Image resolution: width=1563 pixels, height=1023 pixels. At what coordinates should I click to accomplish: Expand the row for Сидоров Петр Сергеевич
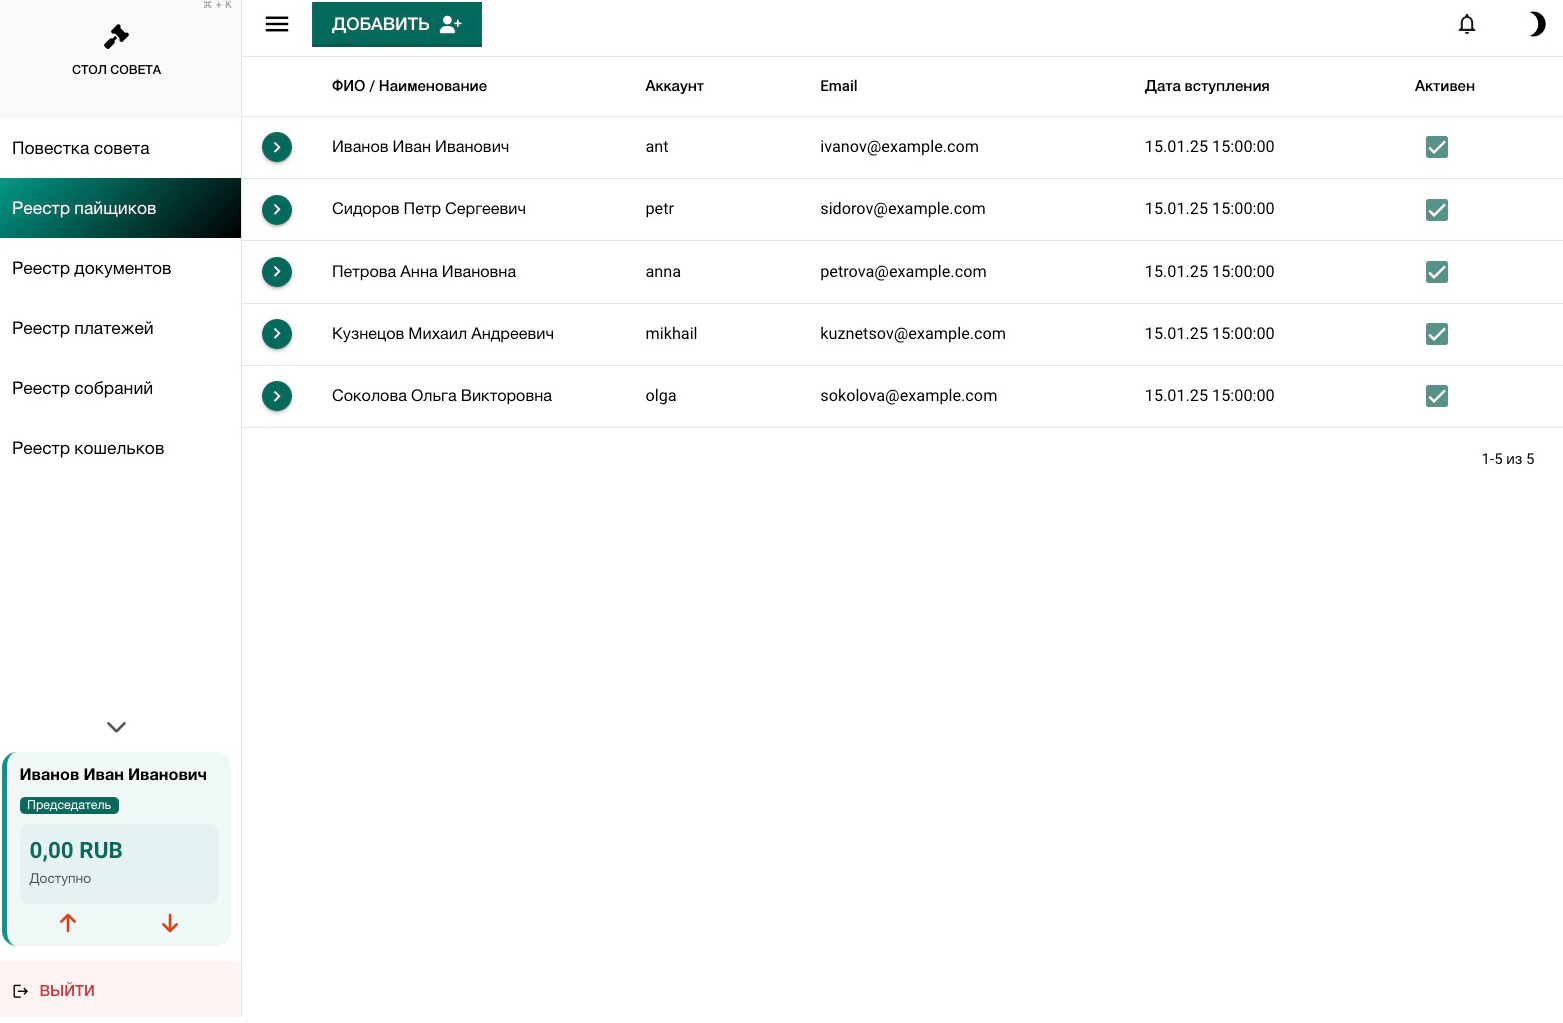(x=277, y=210)
